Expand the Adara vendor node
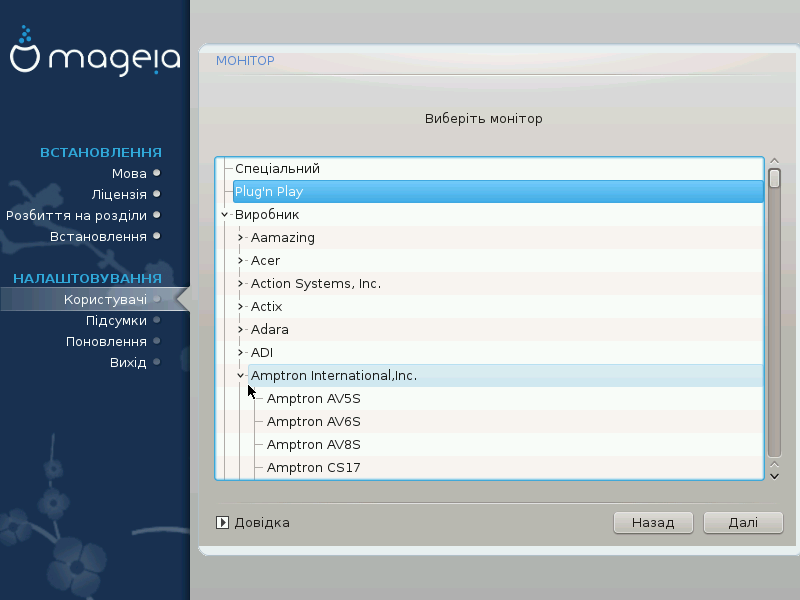This screenshot has width=800, height=600. (240, 330)
